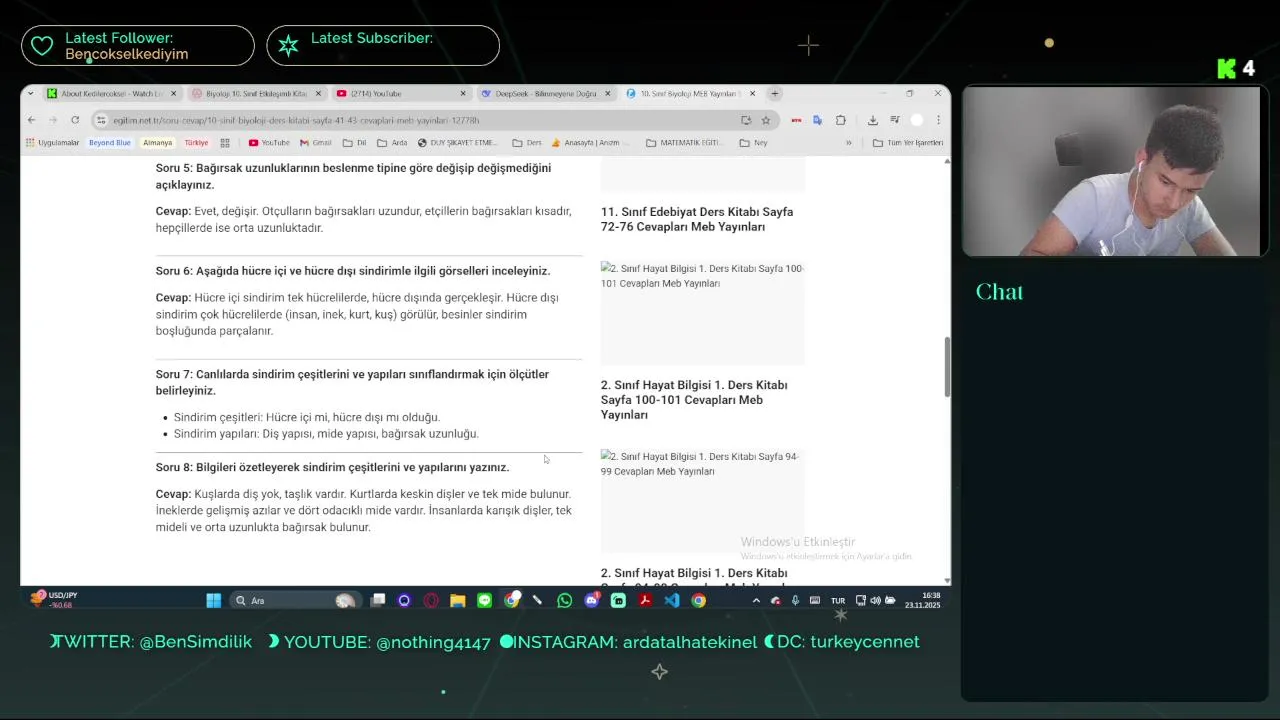Viewport: 1280px width, 720px height.
Task: Open the Google Translate extension icon
Action: tap(817, 120)
